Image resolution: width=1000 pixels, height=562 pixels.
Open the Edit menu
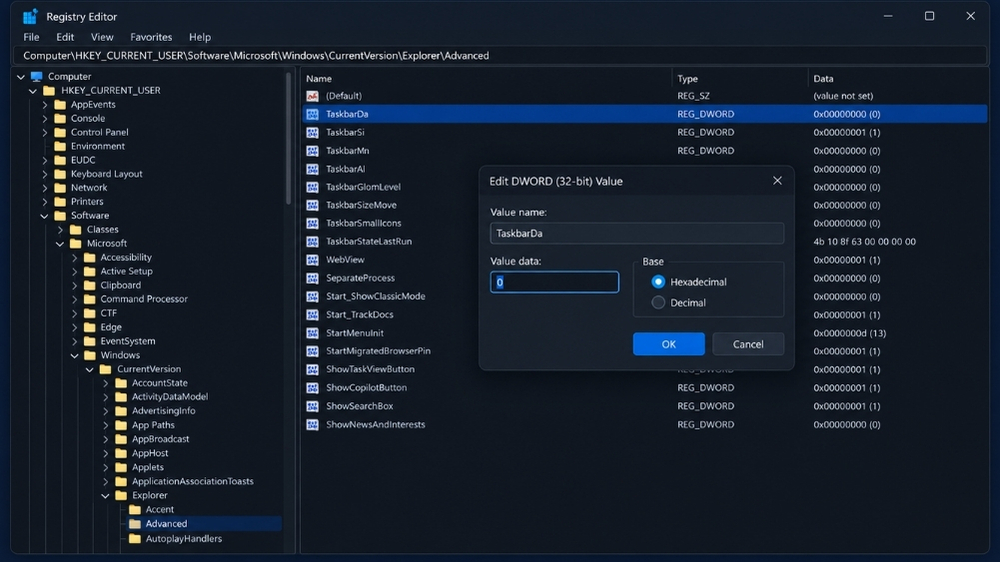pos(65,37)
